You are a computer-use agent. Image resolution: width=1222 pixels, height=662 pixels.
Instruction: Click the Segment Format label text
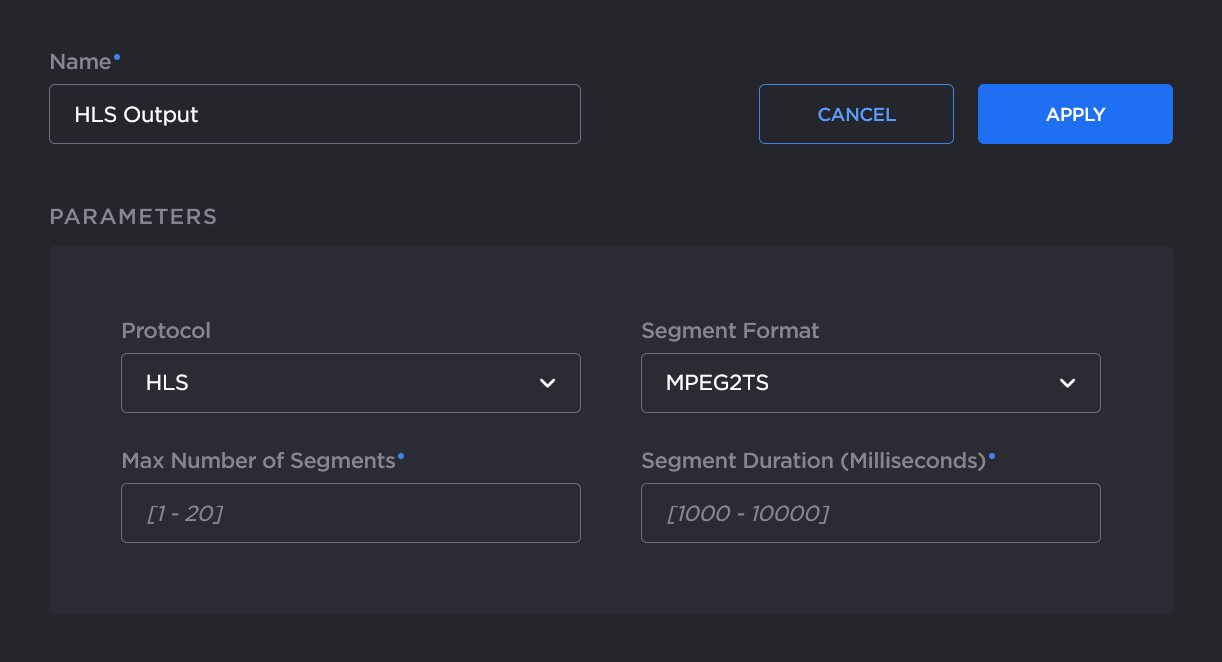730,331
